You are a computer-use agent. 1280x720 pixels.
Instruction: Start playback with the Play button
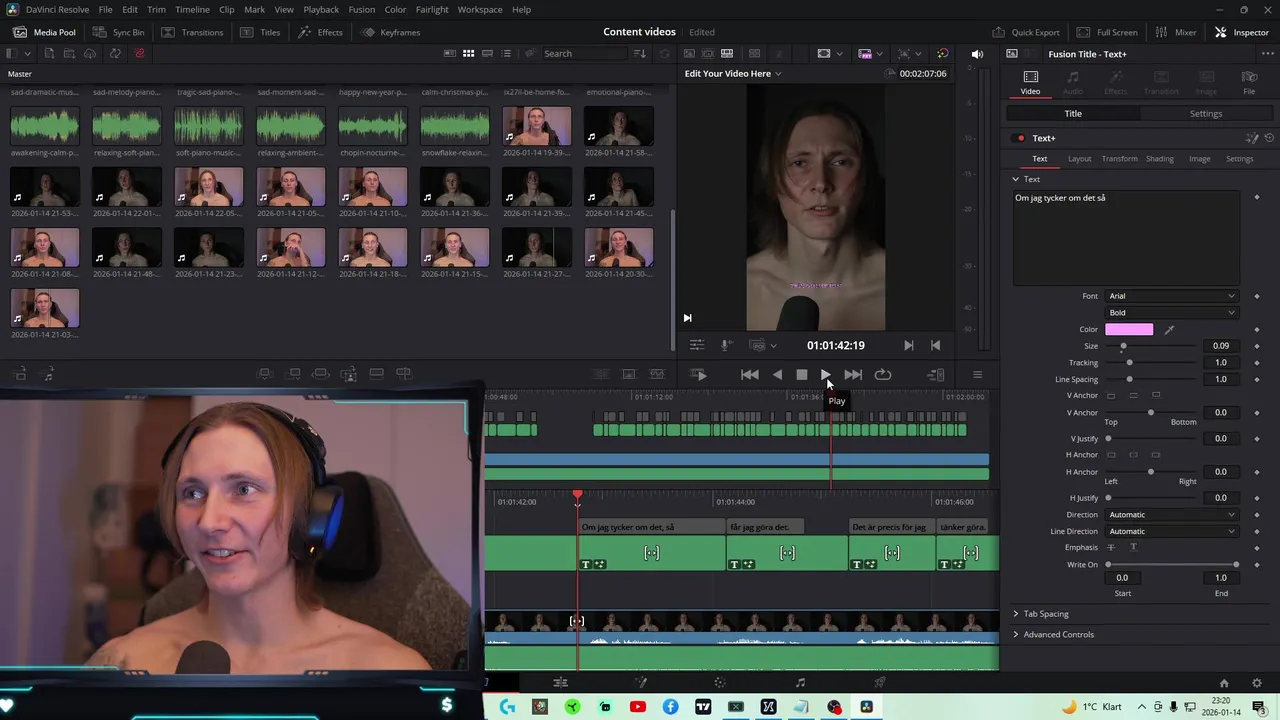pos(825,374)
